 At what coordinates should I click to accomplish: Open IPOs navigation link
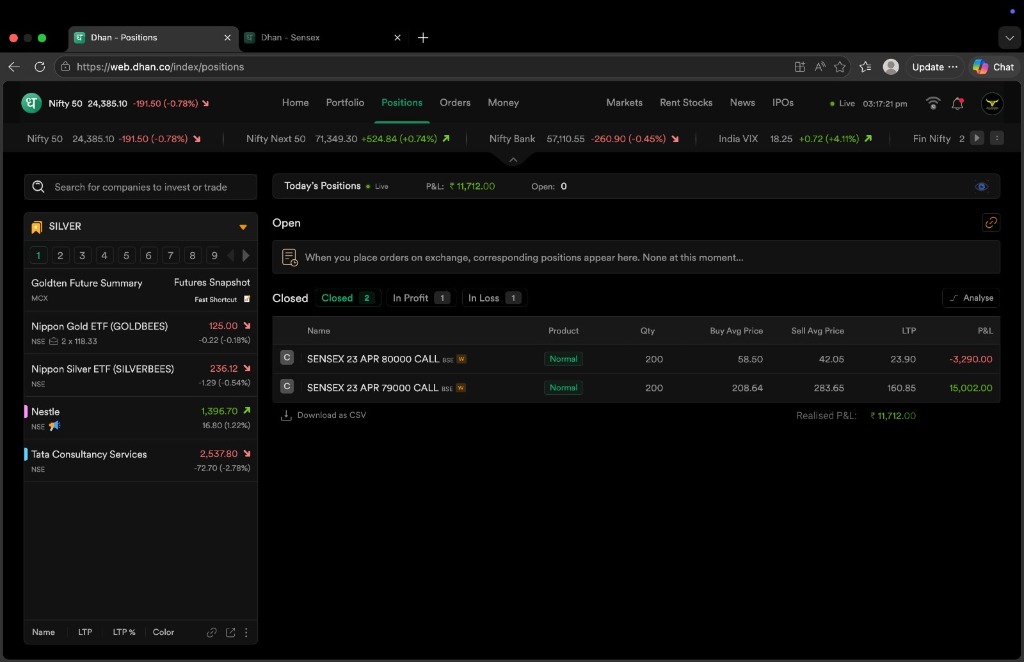[x=783, y=102]
